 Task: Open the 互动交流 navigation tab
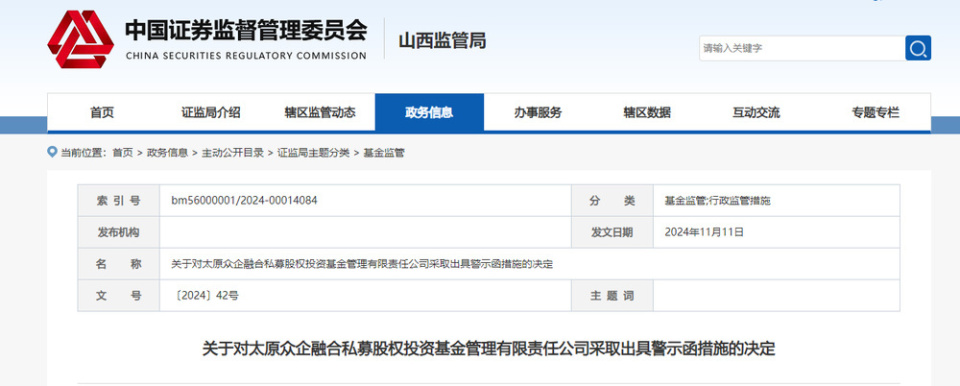(x=756, y=113)
